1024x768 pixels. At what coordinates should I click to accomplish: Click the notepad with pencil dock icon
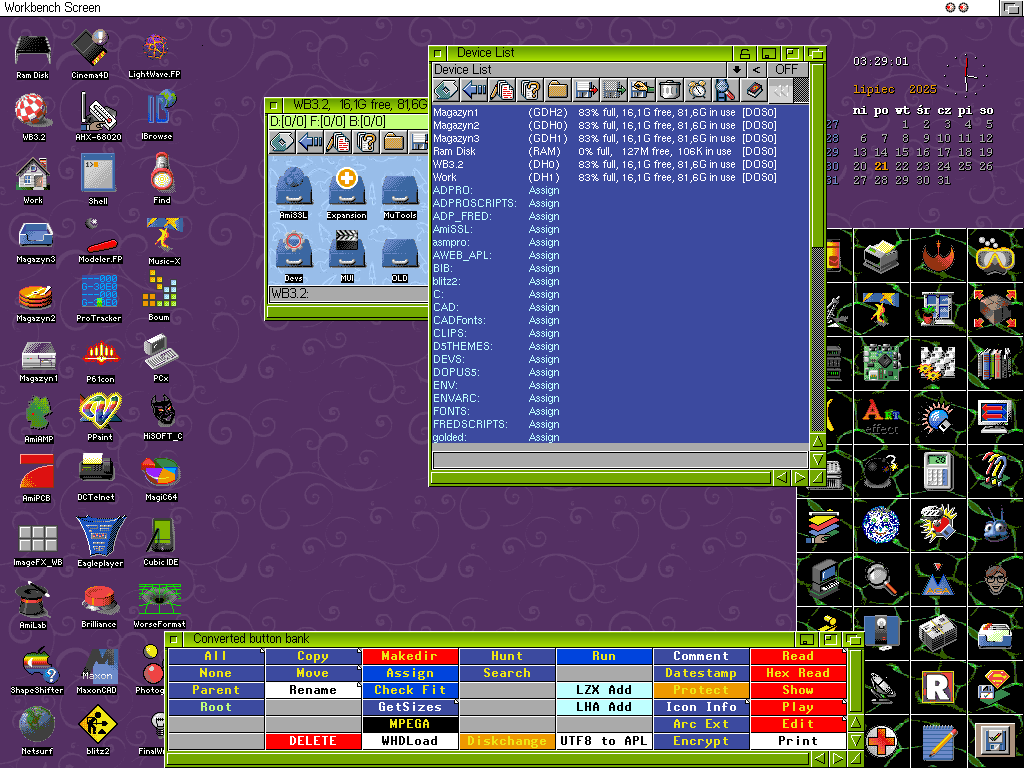[938, 741]
